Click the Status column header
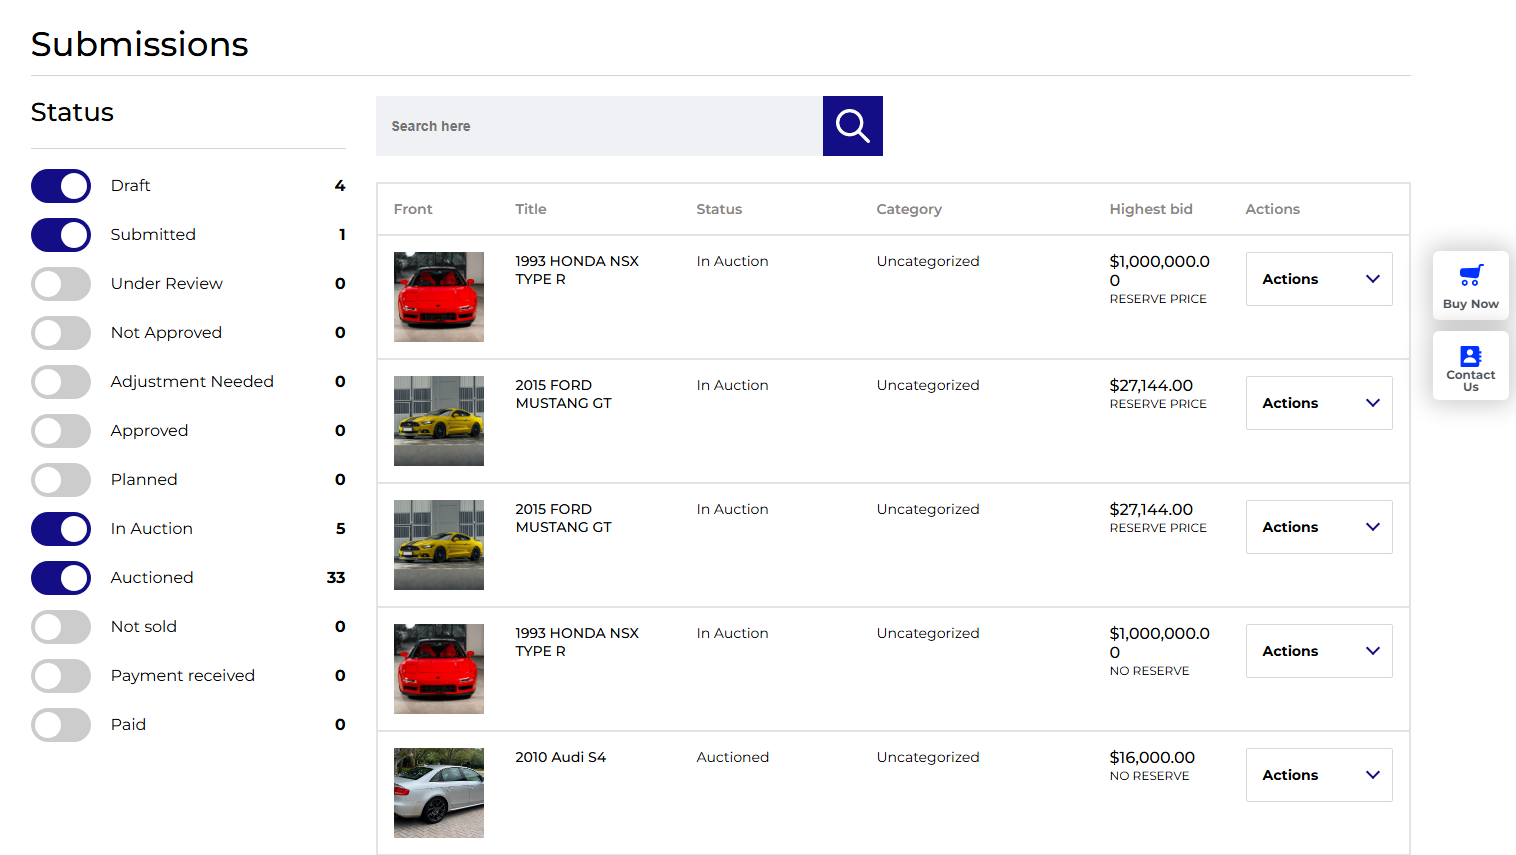 coord(719,209)
